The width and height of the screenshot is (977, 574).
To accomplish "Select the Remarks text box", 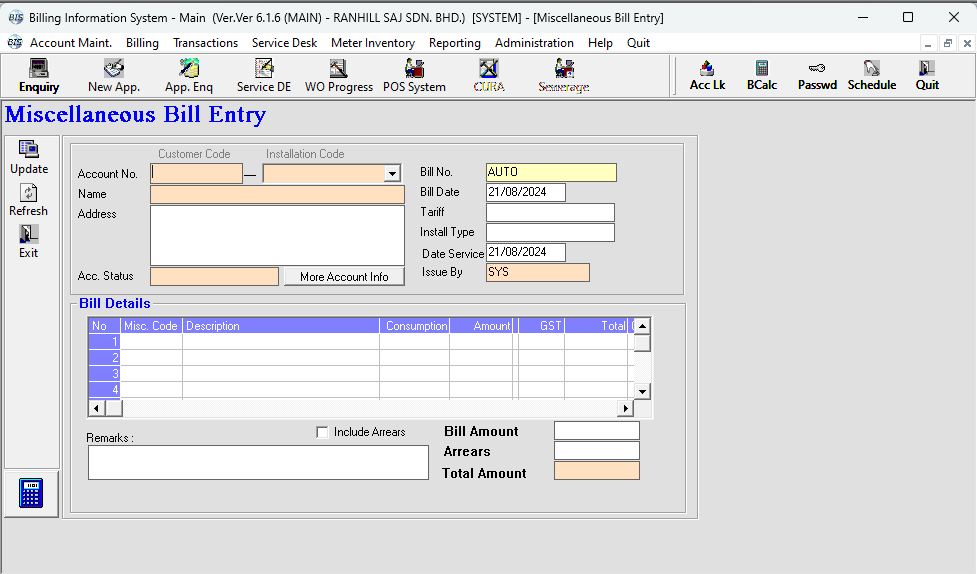I will pyautogui.click(x=258, y=462).
